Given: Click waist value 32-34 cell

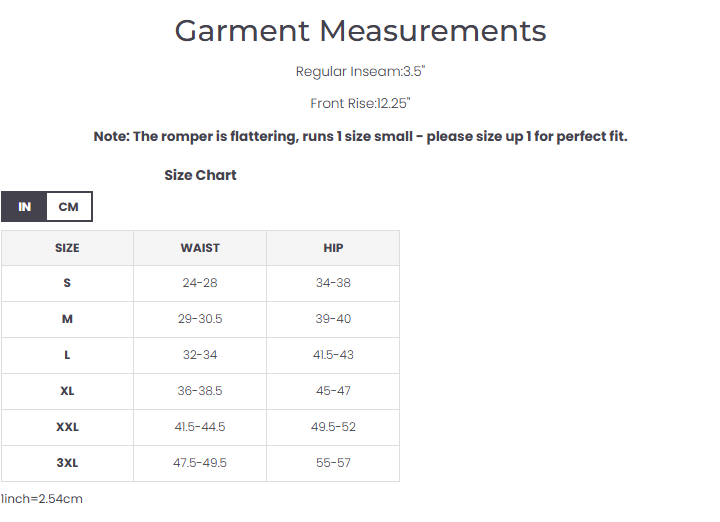Looking at the screenshot, I should [200, 355].
